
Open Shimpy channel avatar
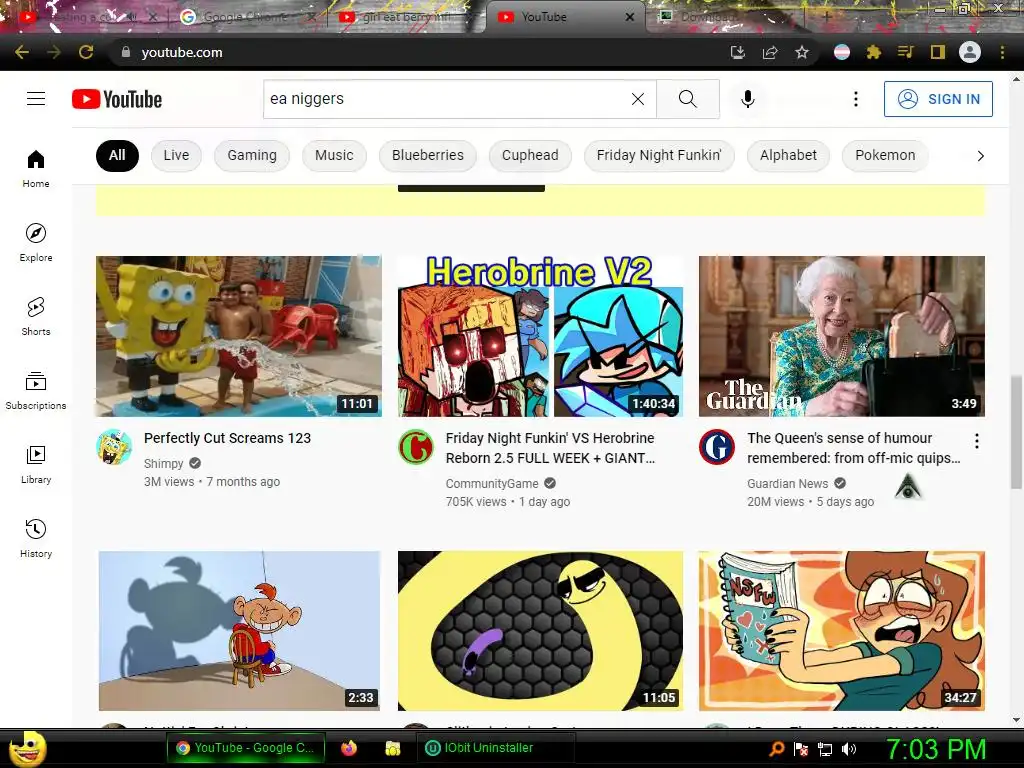[x=114, y=447]
